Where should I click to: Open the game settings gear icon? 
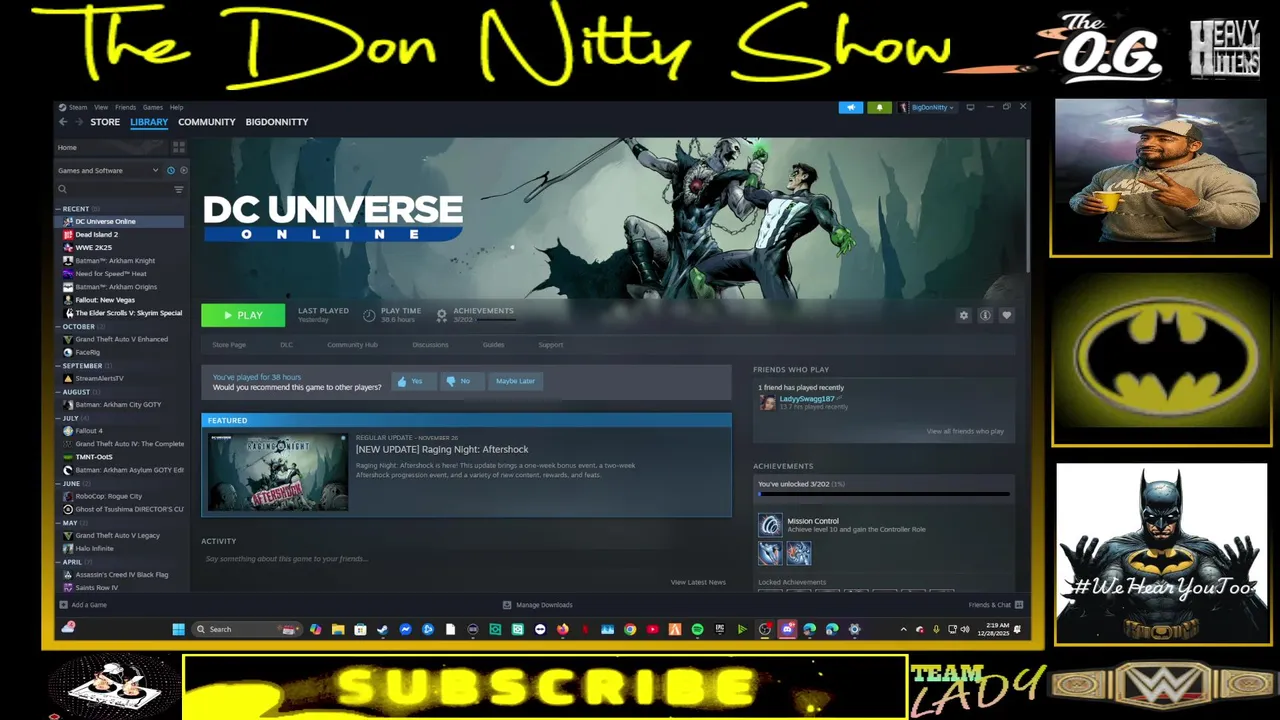point(964,316)
